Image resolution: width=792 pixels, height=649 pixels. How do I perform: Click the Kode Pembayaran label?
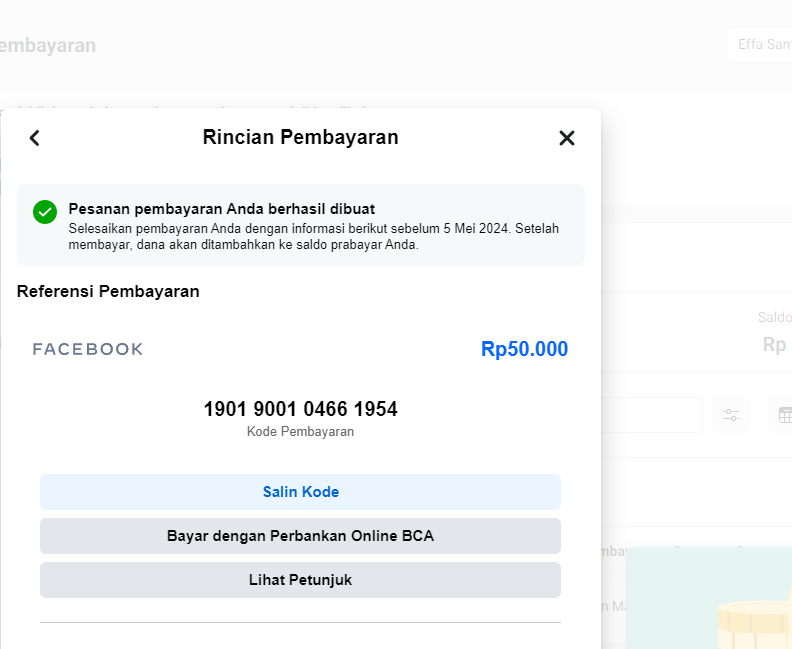pyautogui.click(x=301, y=432)
